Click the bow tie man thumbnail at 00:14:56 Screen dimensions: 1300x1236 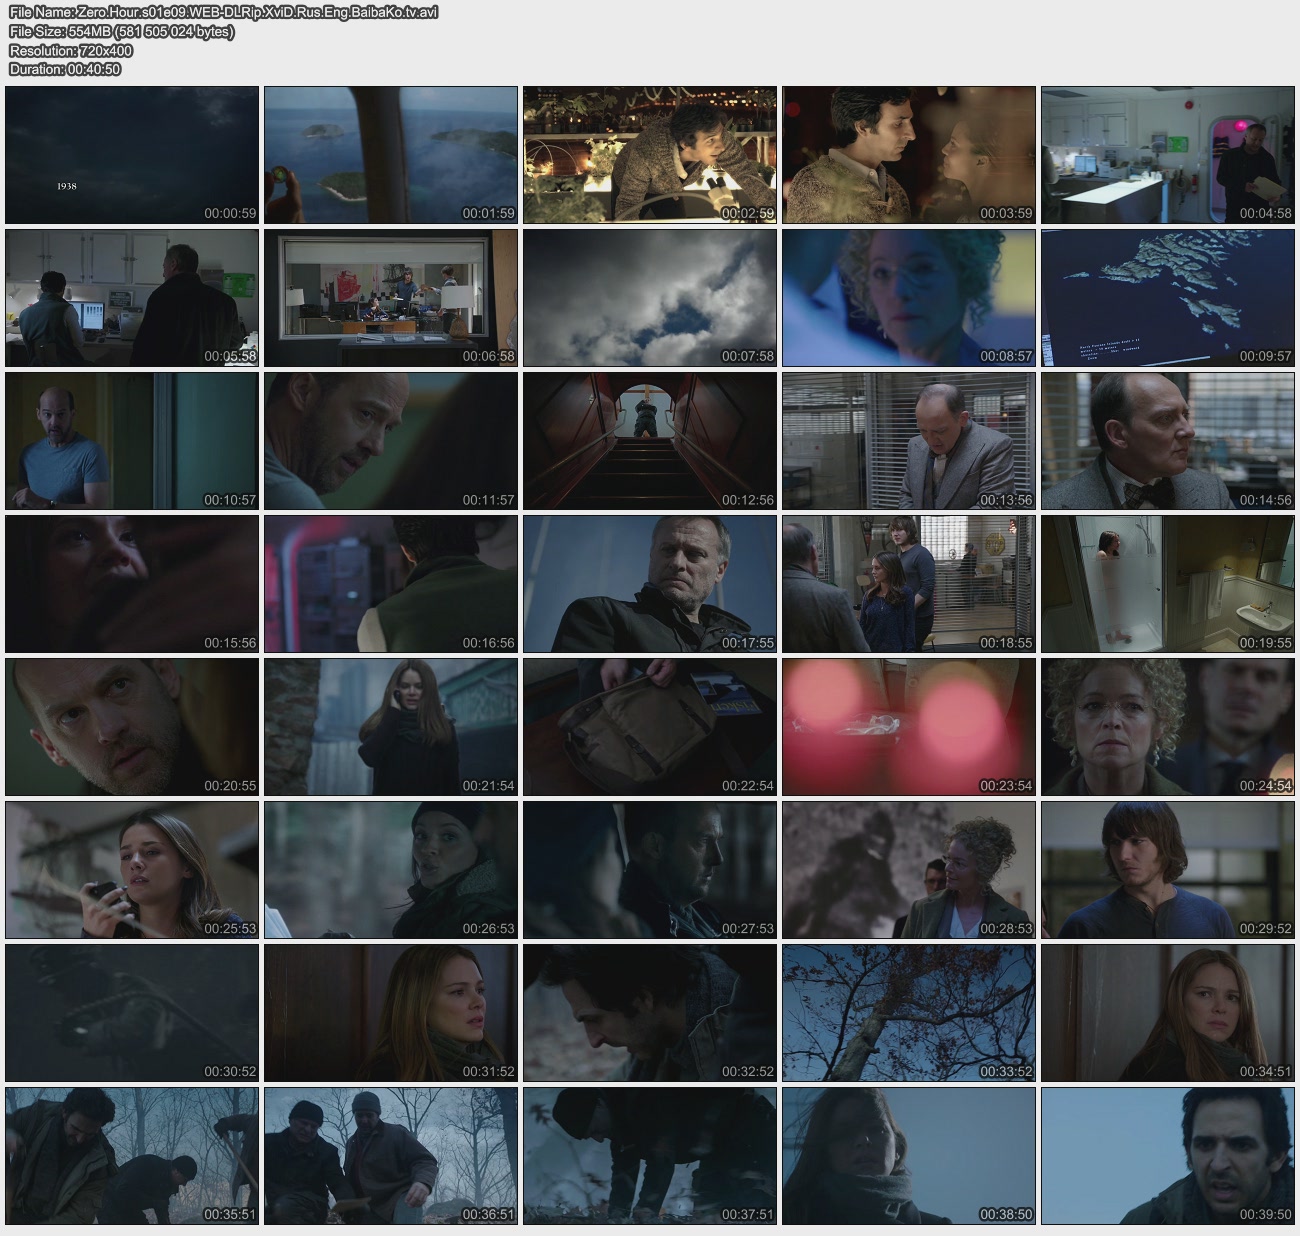(1168, 441)
